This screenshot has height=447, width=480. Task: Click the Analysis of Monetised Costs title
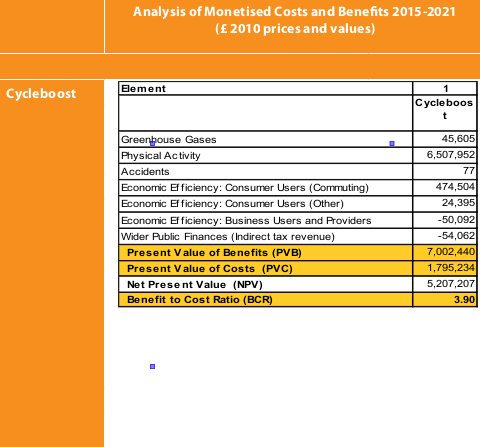click(294, 20)
